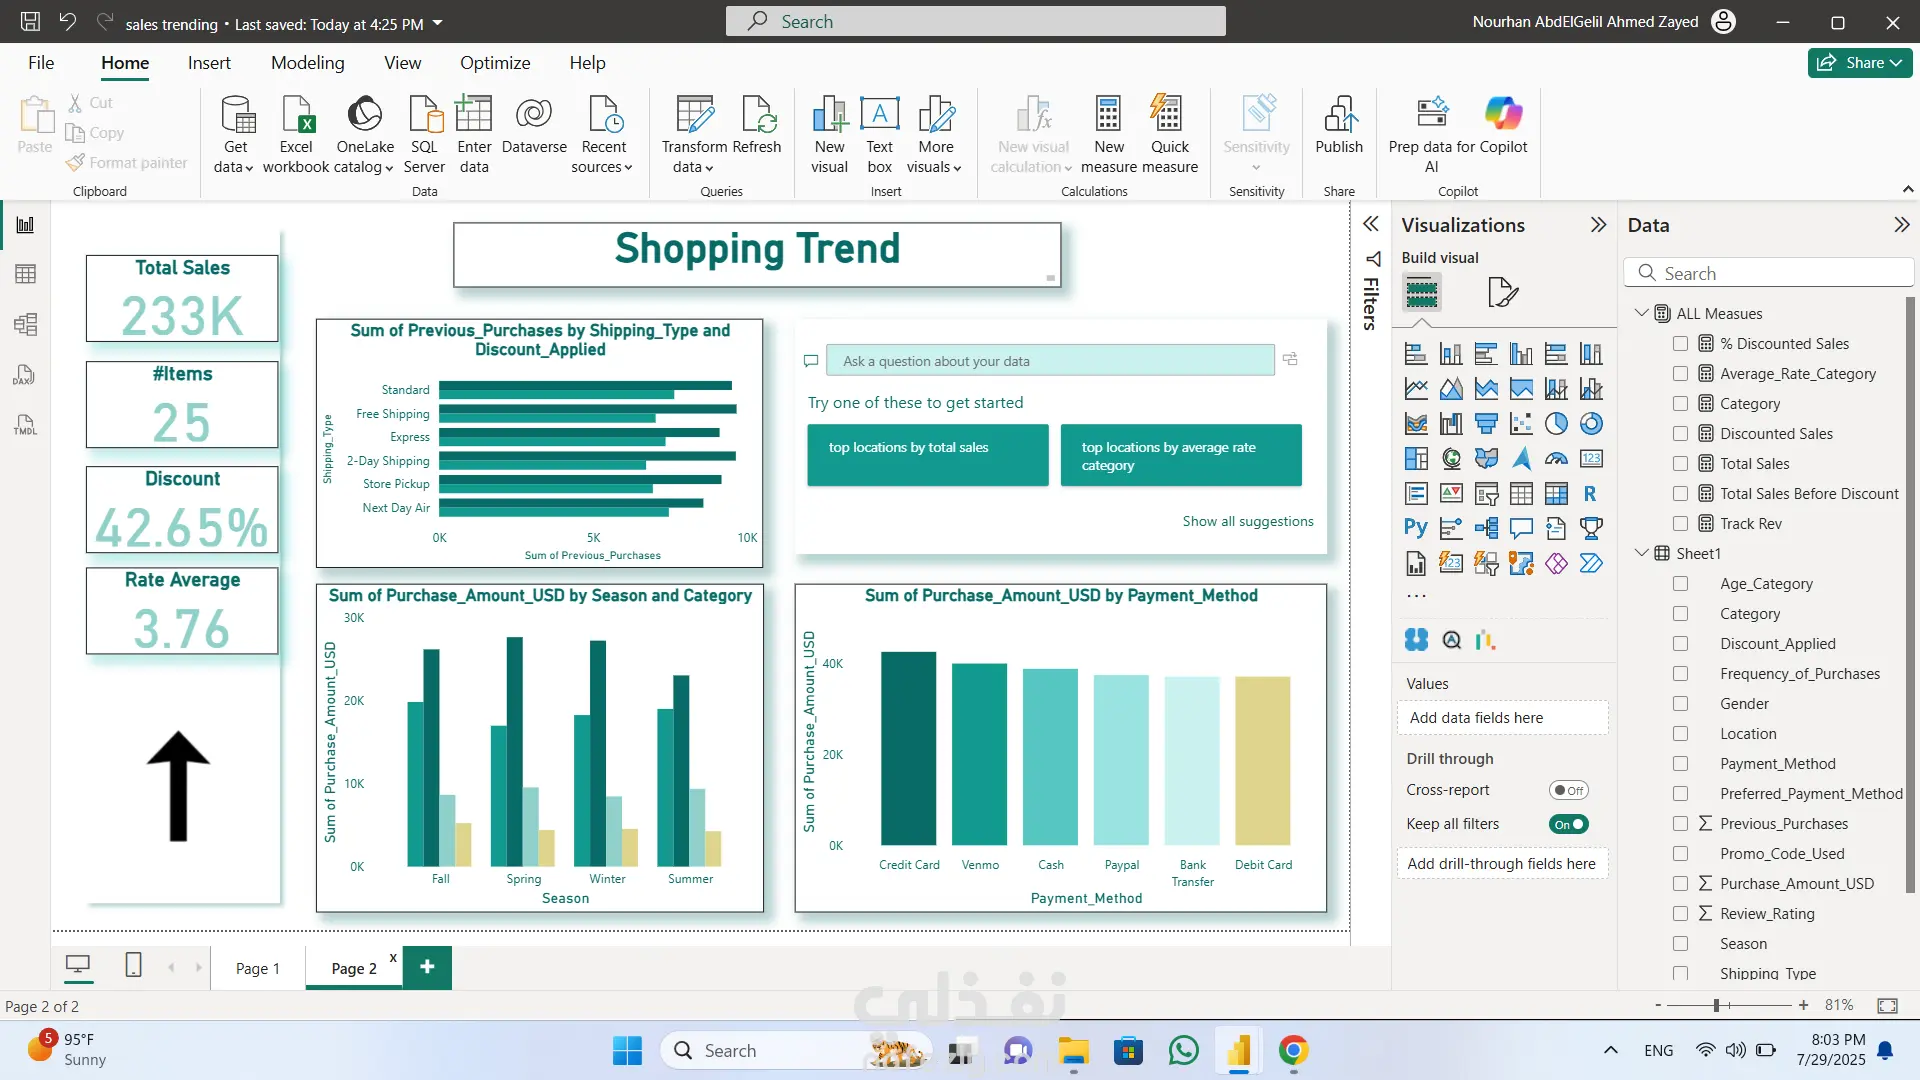
Task: Check the Gender field checkbox
Action: pos(1680,704)
